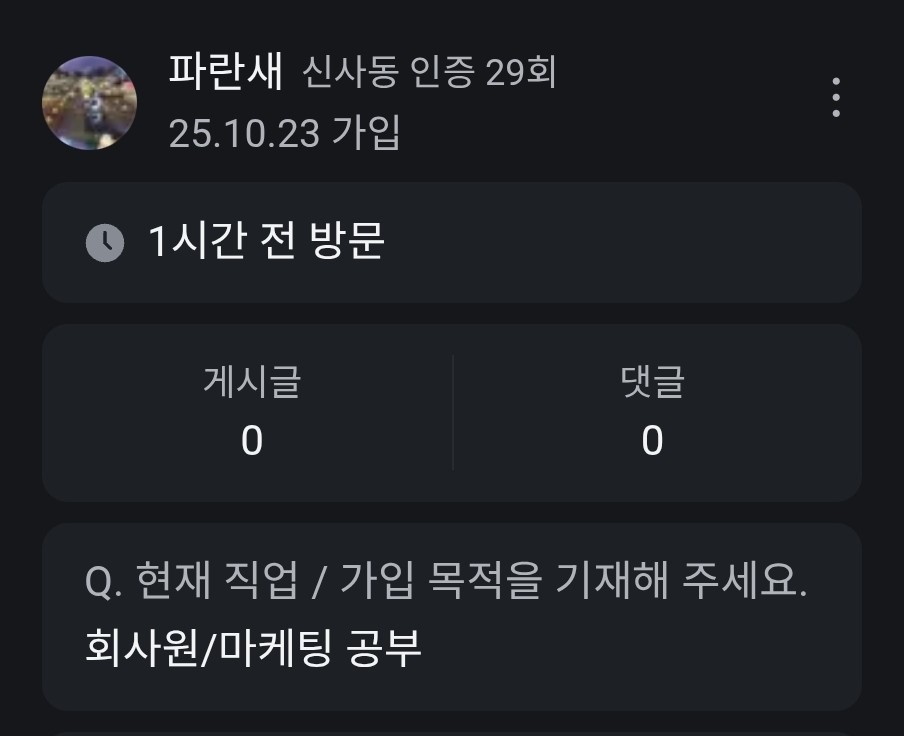Screen dimensions: 904x736
Task: Click the 25.10.23 가입 join date
Action: coord(284,132)
